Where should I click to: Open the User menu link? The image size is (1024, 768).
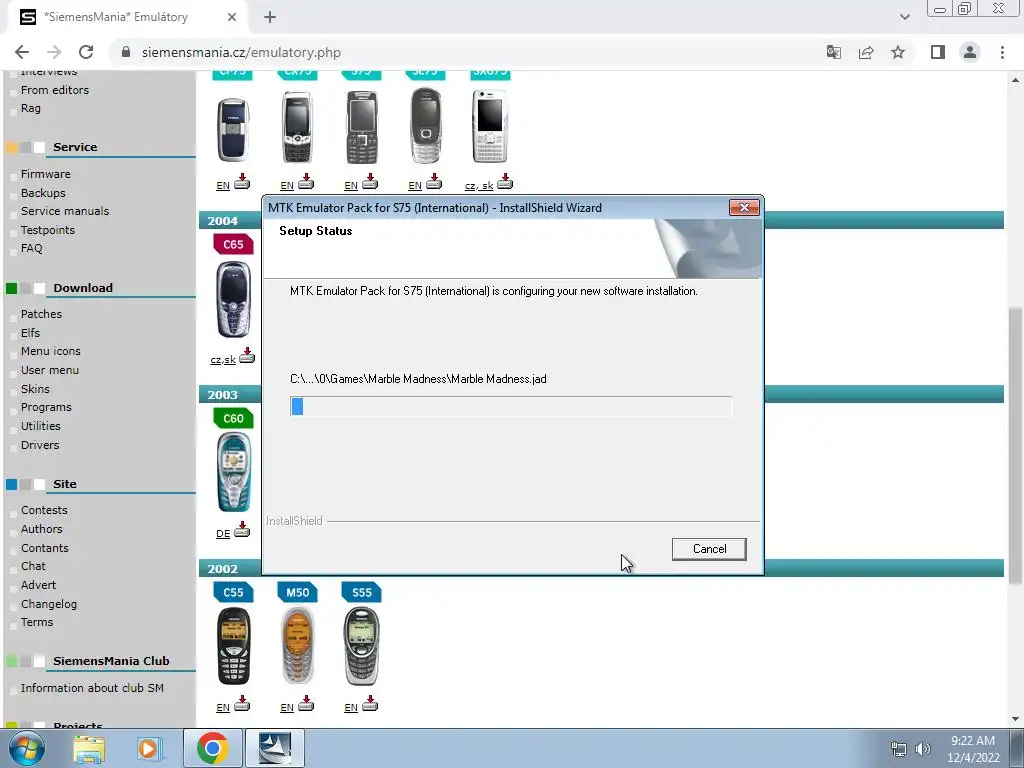click(x=50, y=370)
